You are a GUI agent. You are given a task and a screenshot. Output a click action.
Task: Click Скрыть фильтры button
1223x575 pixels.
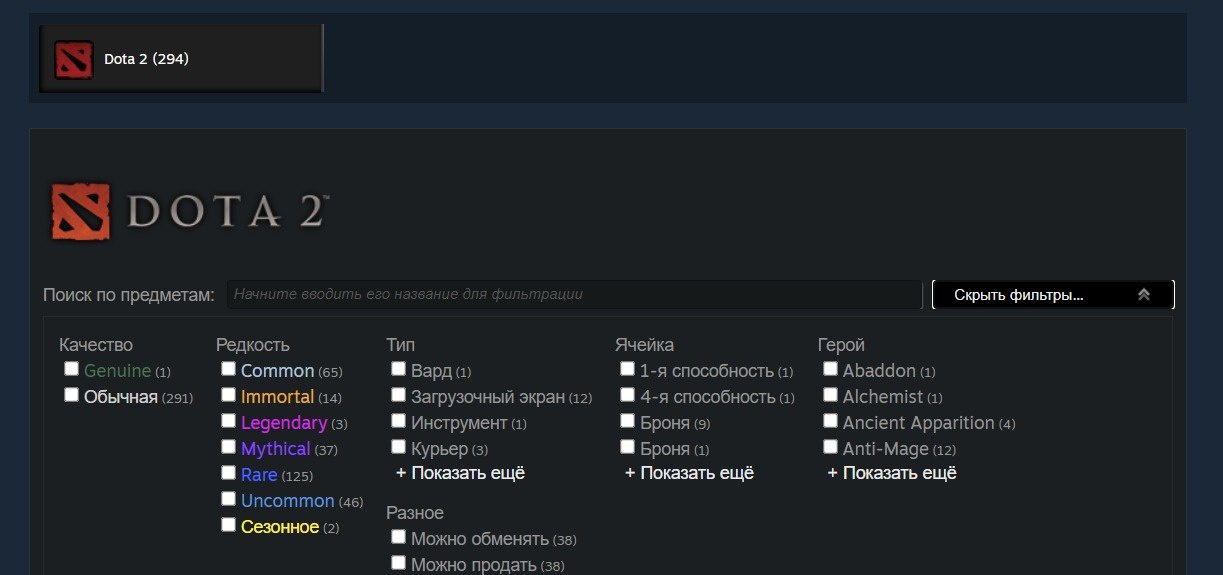[x=1053, y=295]
